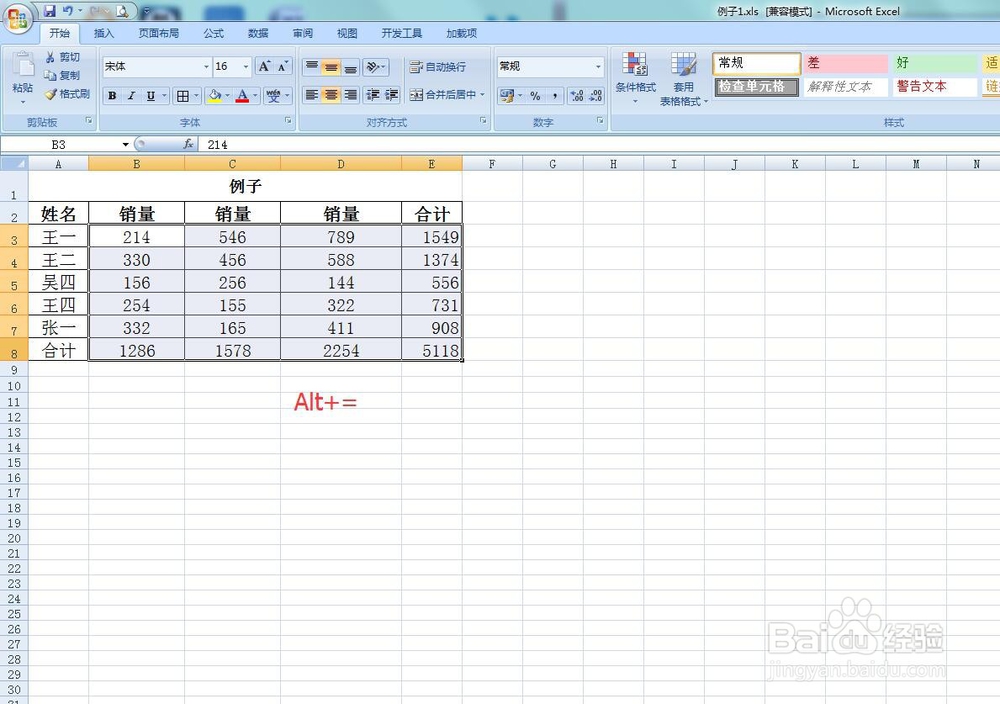Apply bottom vertical alignment

pyautogui.click(x=351, y=66)
